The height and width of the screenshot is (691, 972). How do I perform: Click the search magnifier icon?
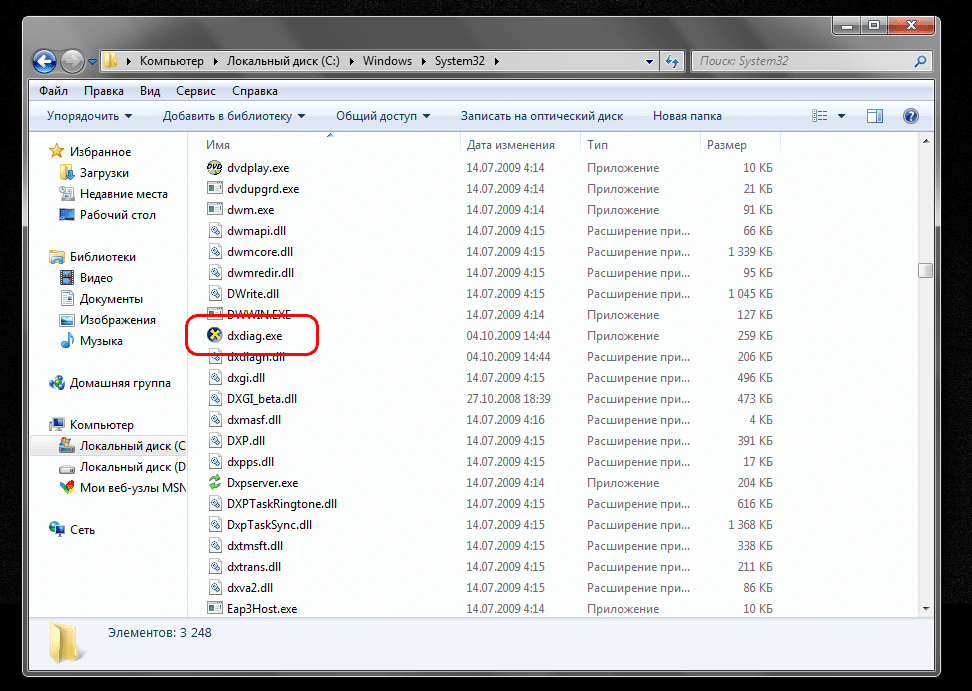[921, 61]
